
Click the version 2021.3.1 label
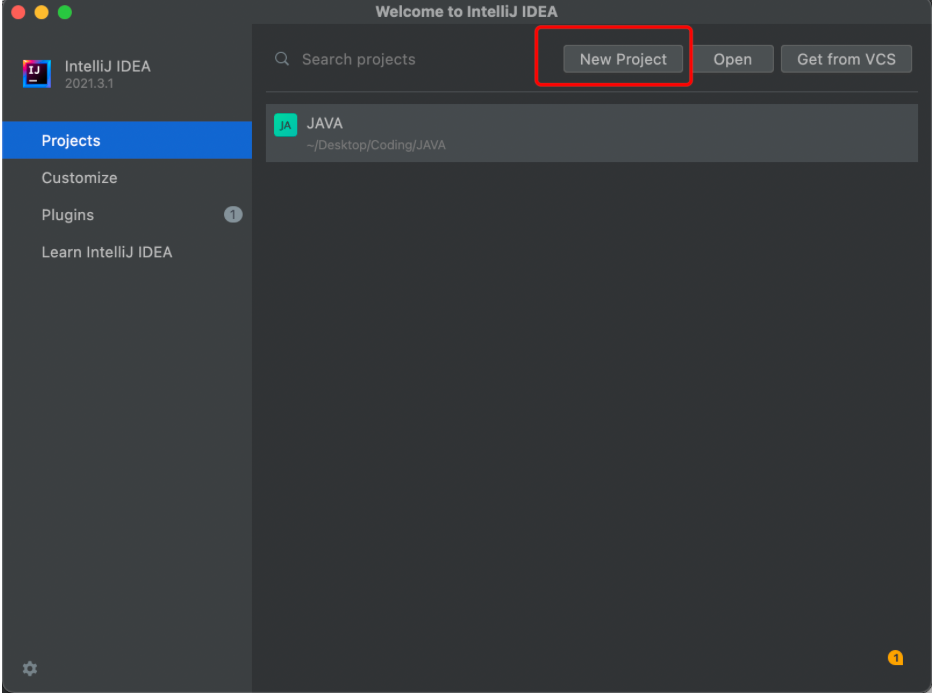[89, 83]
